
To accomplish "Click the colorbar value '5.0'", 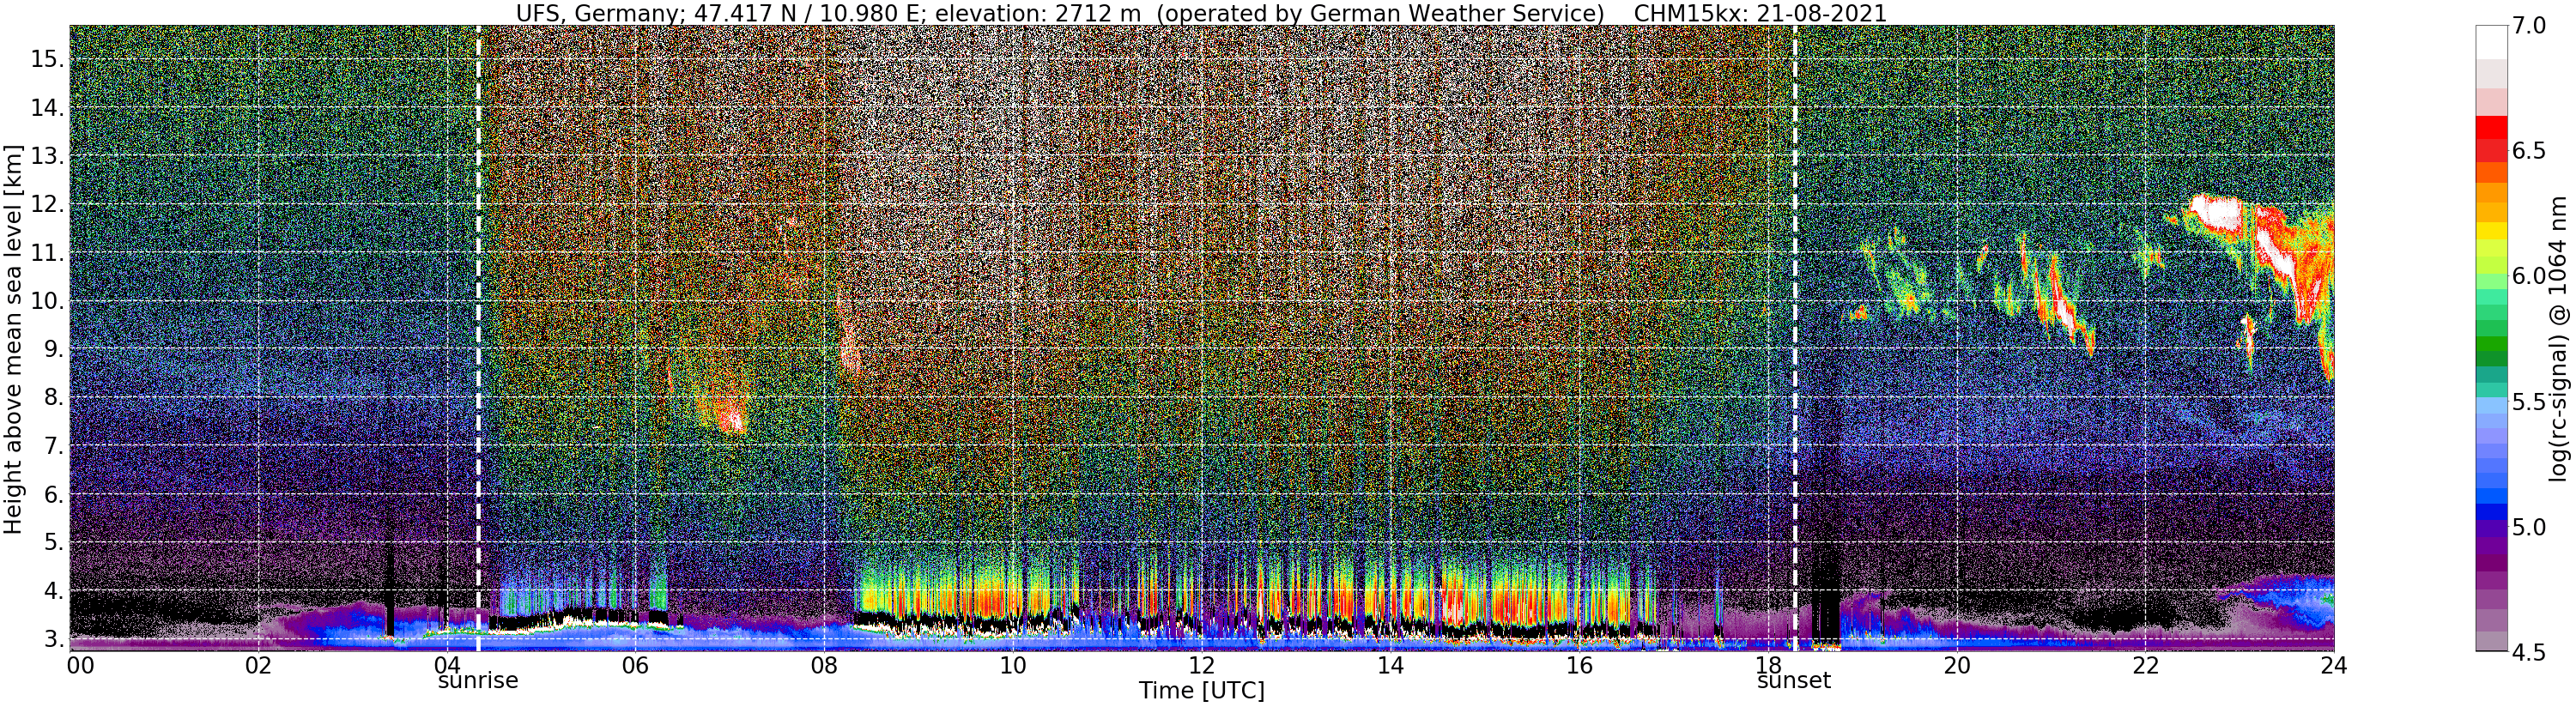I will 2528,527.
